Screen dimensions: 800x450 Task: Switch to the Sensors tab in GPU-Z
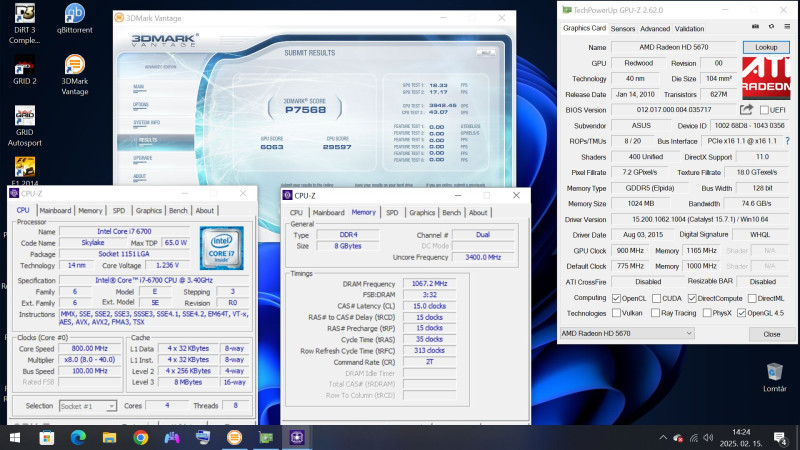pyautogui.click(x=622, y=29)
